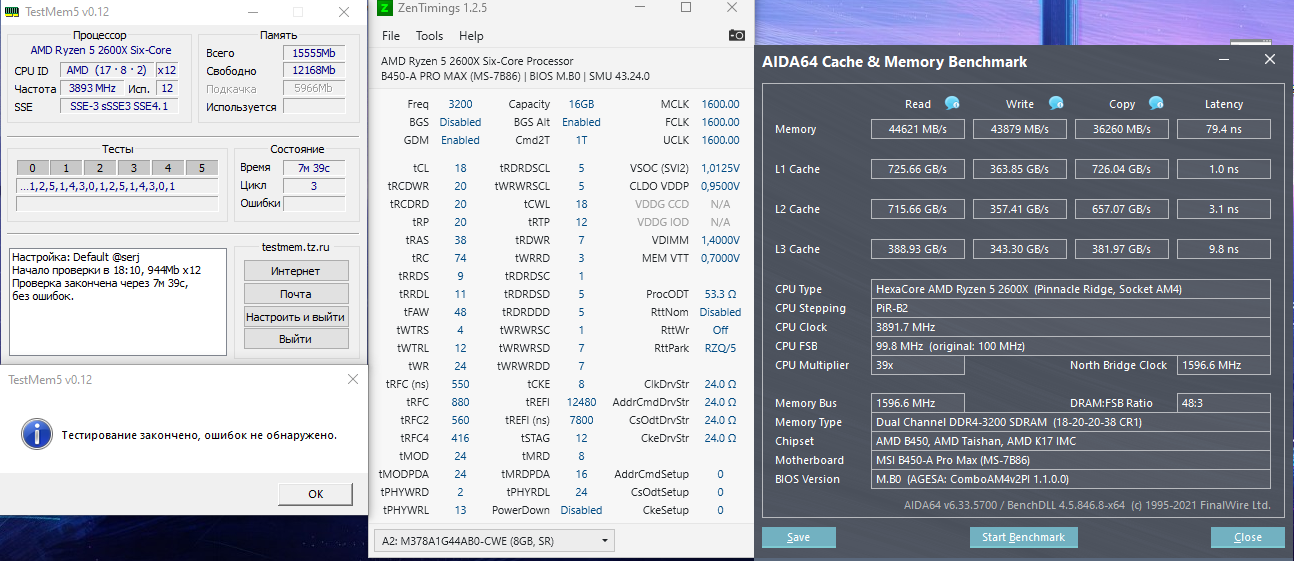Click the ZenTimings Capacity value 16GB
This screenshot has height=561, width=1294.
(582, 104)
